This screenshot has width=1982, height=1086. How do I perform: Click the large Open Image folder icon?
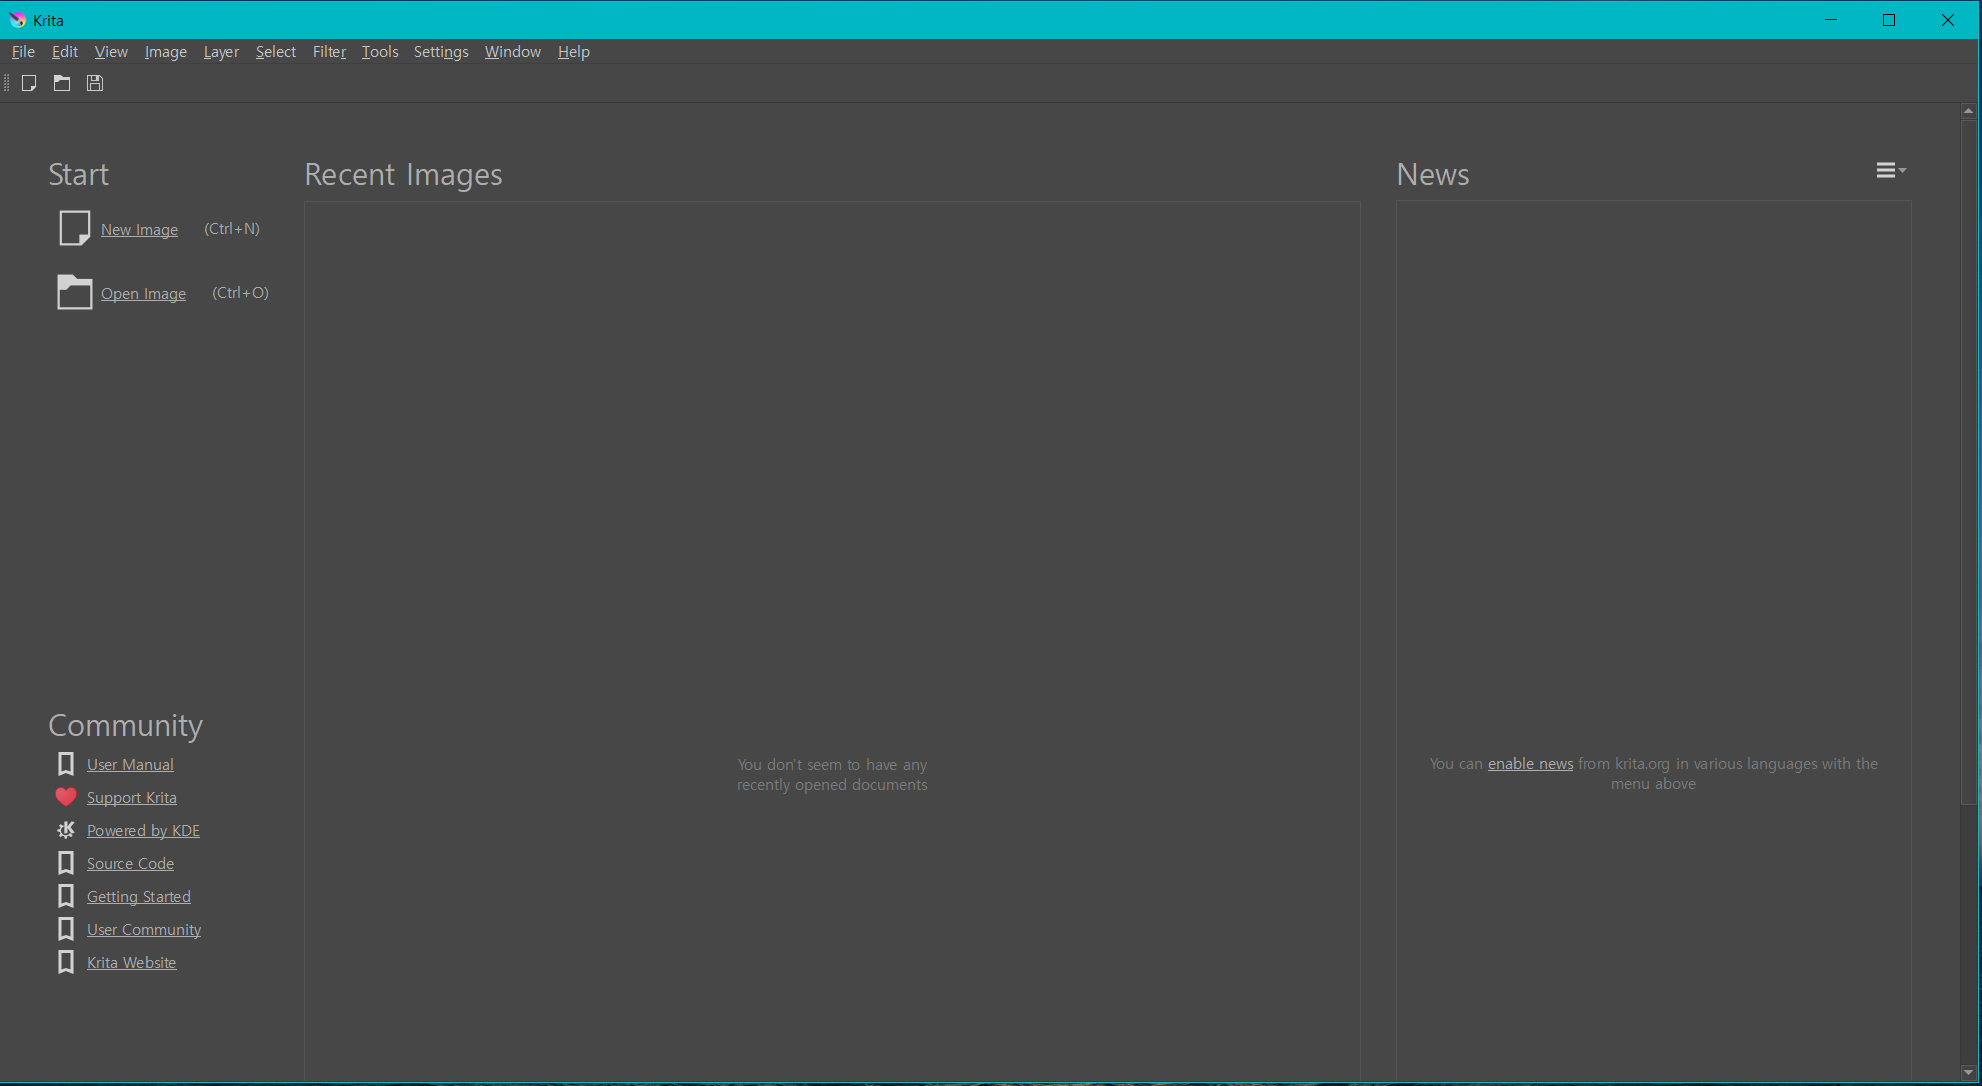click(x=74, y=292)
